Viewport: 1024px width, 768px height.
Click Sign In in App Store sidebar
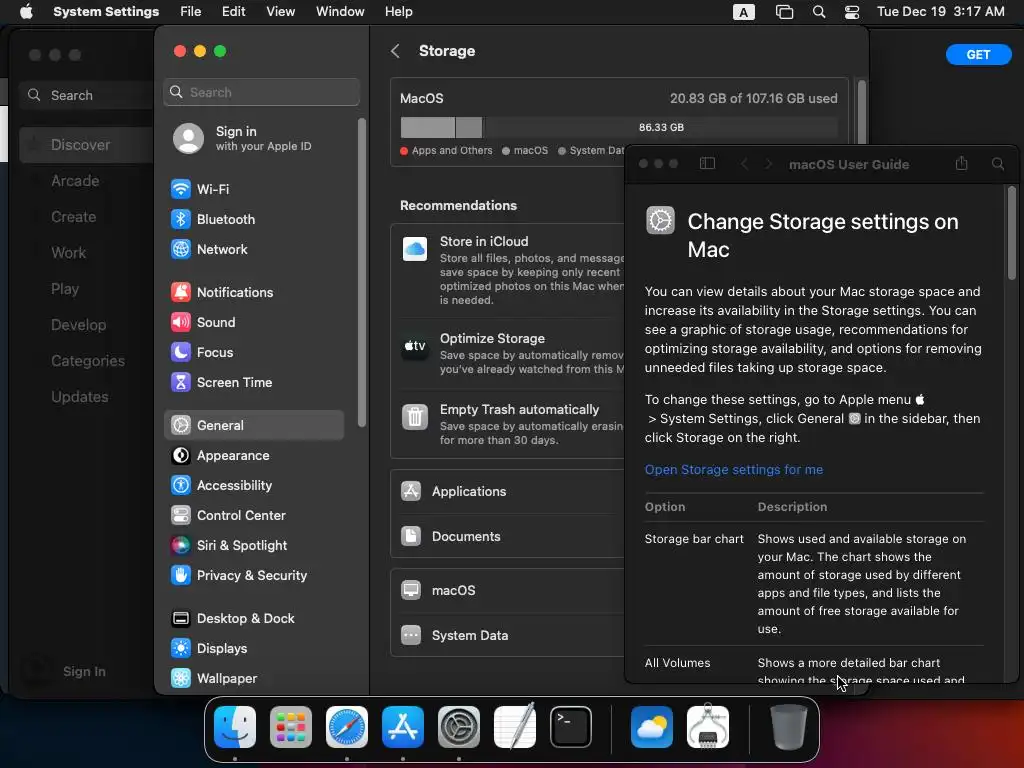[x=84, y=671]
